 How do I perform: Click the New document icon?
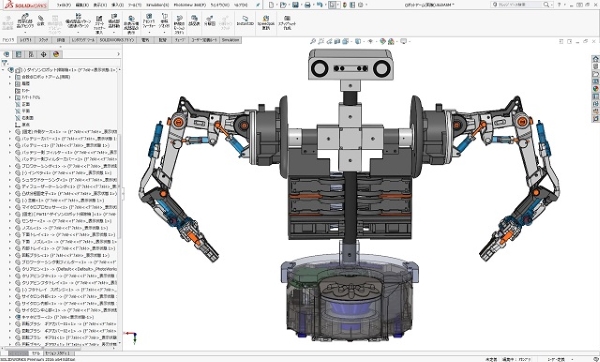click(271, 5)
